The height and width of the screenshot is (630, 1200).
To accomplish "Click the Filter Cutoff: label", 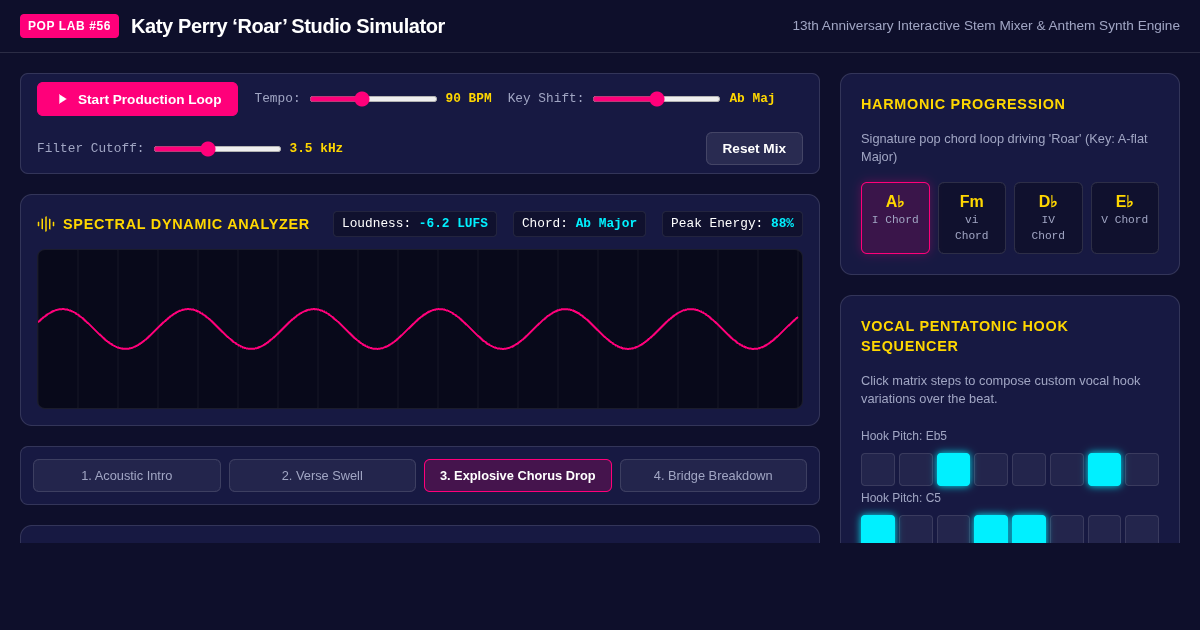I will (x=91, y=149).
